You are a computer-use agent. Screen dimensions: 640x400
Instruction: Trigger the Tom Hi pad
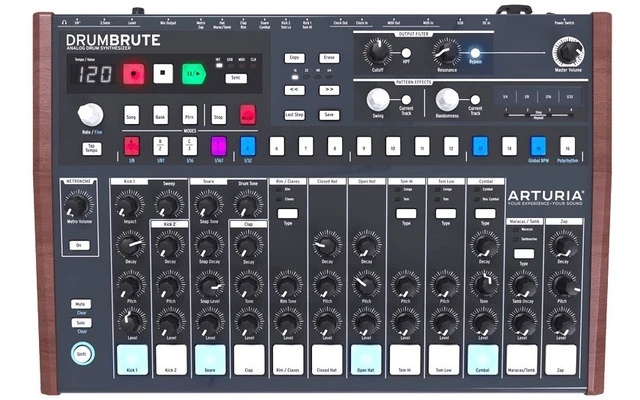(x=405, y=360)
